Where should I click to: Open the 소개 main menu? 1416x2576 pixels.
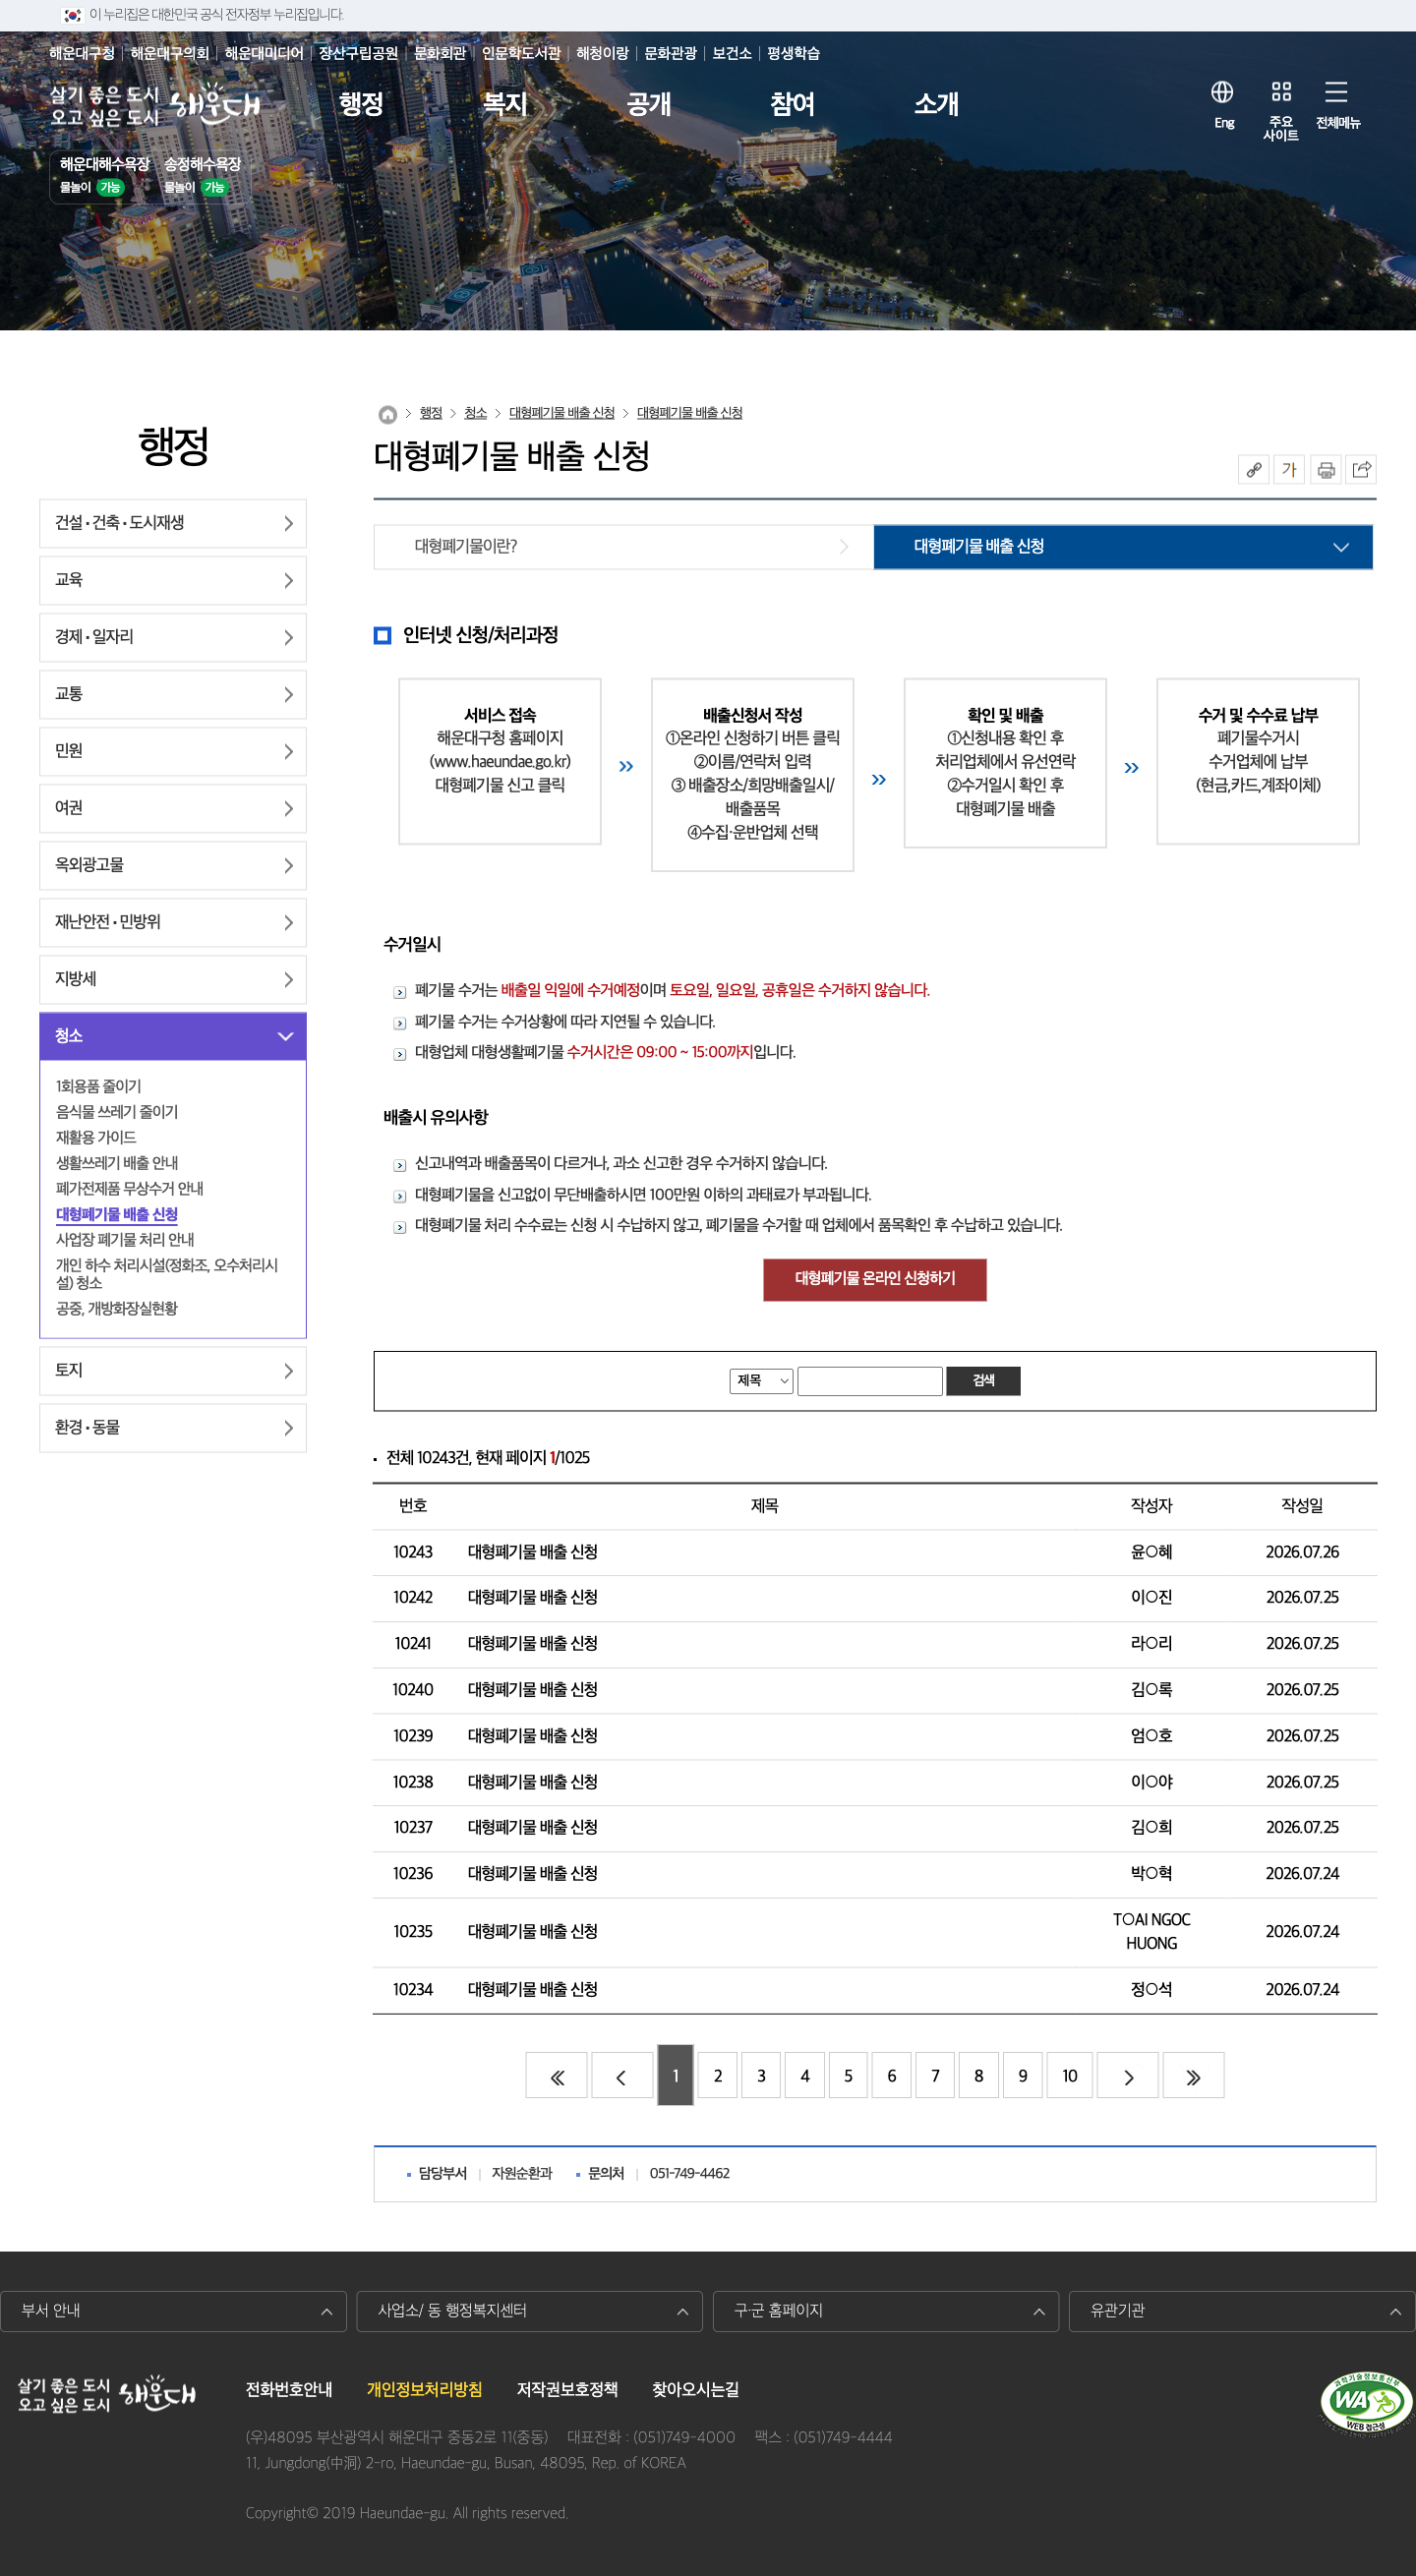click(x=937, y=104)
